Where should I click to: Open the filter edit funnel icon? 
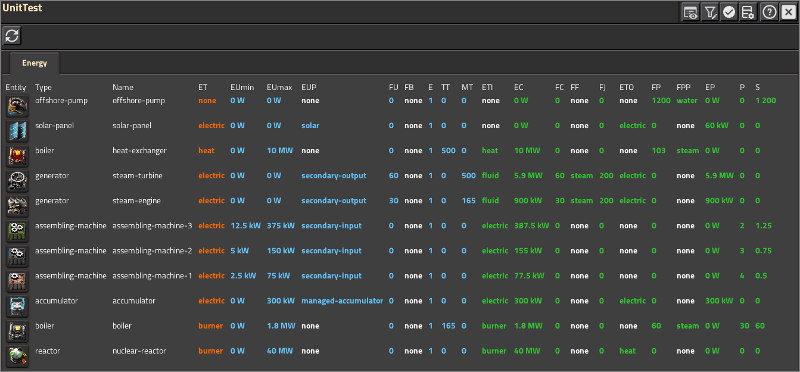[x=710, y=12]
